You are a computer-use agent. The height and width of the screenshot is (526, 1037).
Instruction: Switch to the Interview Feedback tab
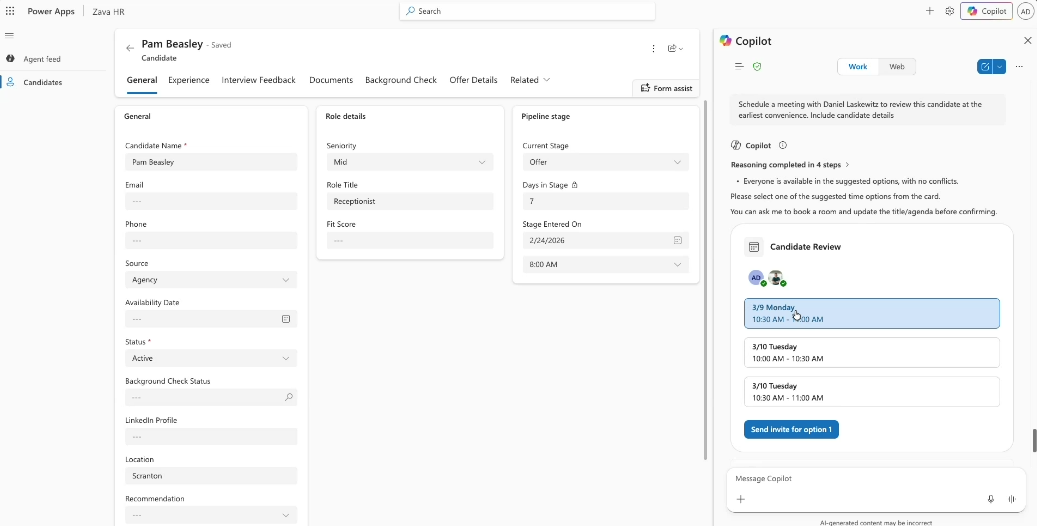coord(258,80)
